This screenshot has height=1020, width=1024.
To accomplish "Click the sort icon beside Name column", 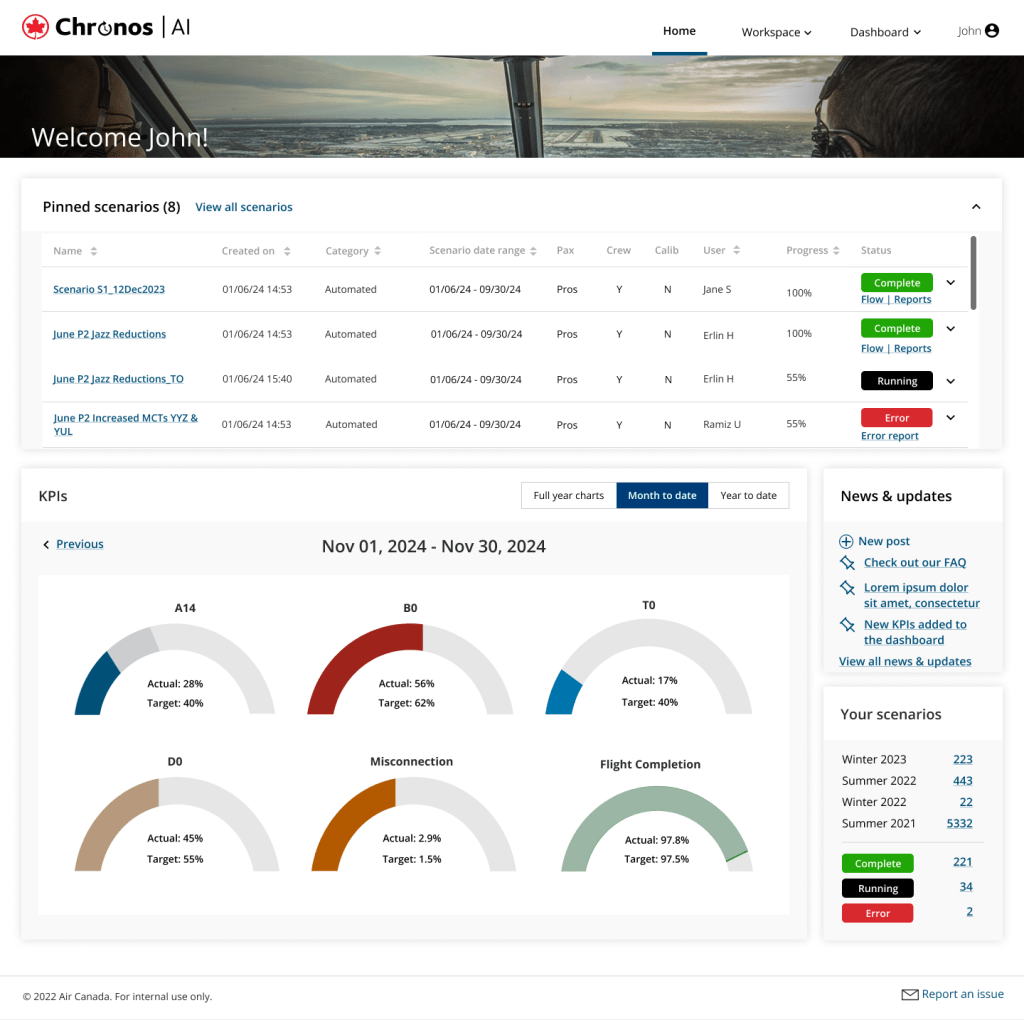I will 94,251.
